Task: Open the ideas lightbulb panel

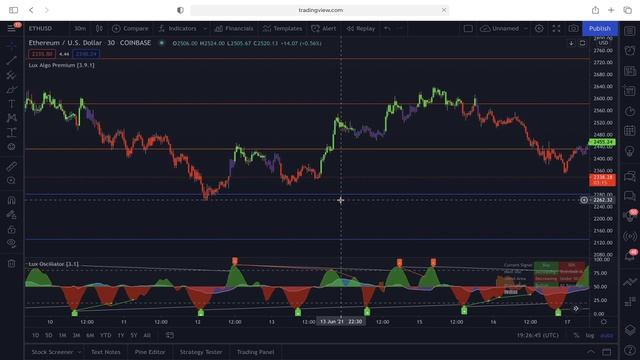Action: click(x=630, y=151)
